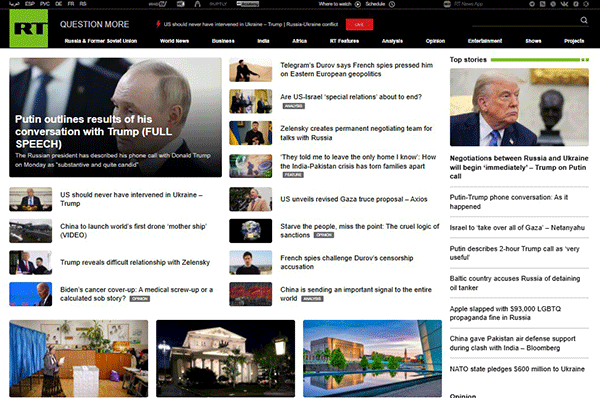The height and width of the screenshot is (398, 600).
Task: Open 'Starve the people' sanctions opinion
Action: 360,231
